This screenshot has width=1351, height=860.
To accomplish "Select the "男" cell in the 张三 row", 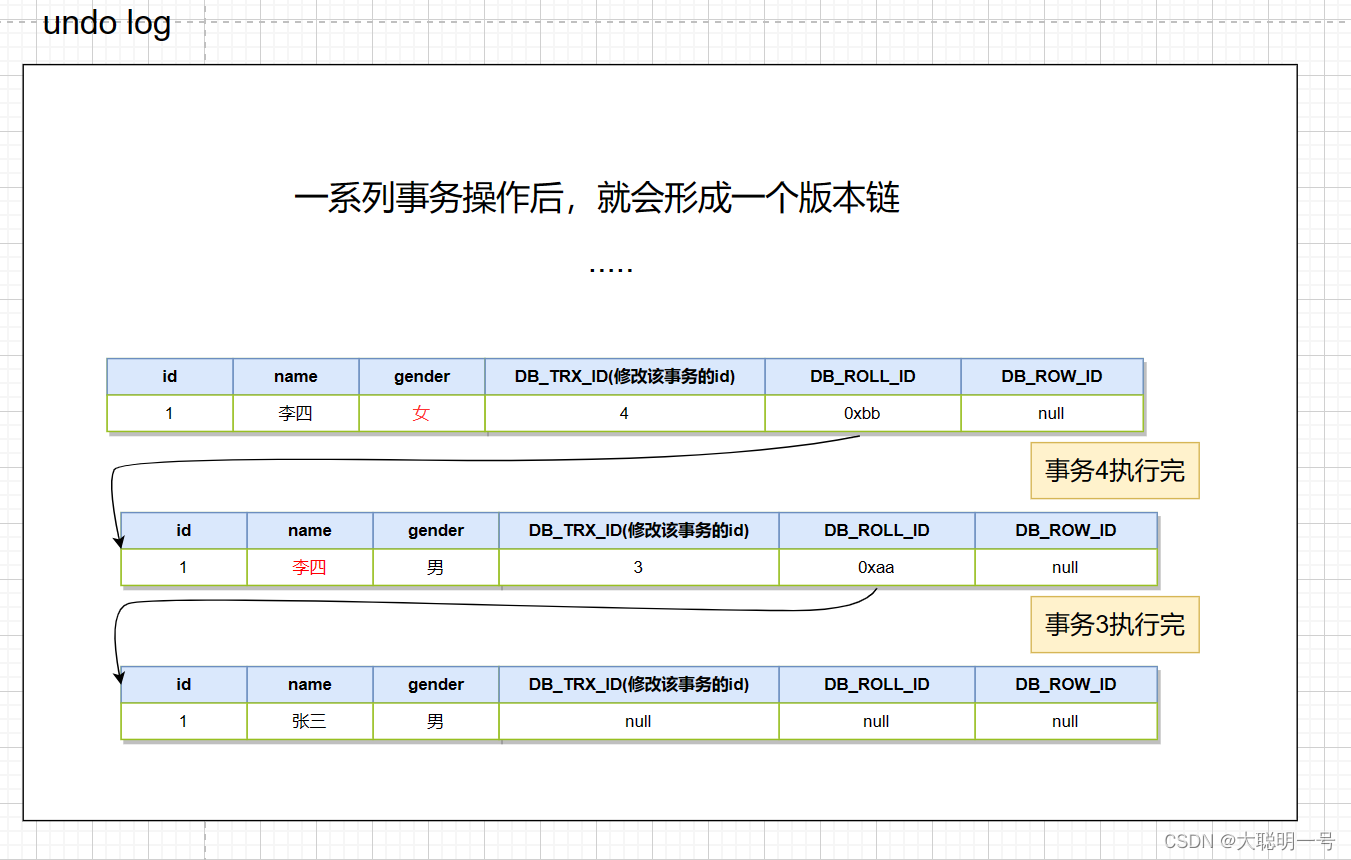I will point(436,721).
